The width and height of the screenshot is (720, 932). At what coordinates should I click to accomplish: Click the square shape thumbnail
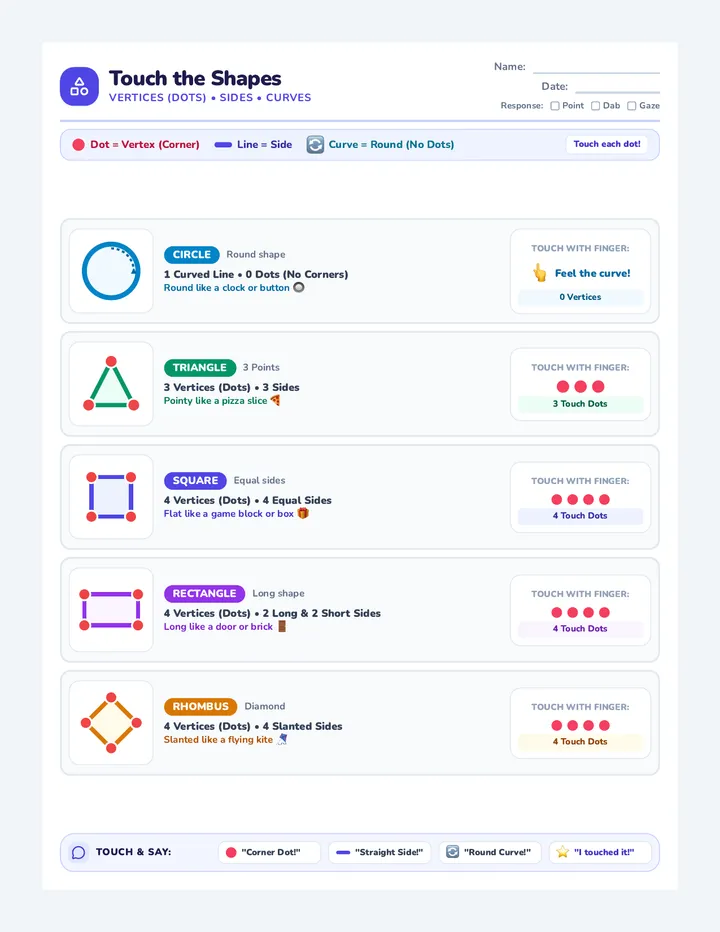pos(111,497)
